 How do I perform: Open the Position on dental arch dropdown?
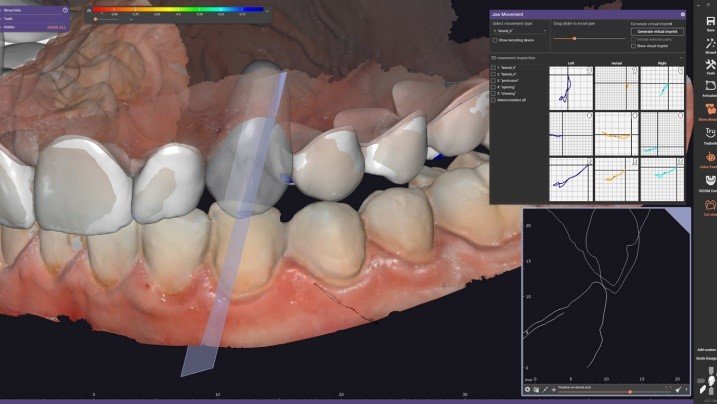click(x=588, y=388)
